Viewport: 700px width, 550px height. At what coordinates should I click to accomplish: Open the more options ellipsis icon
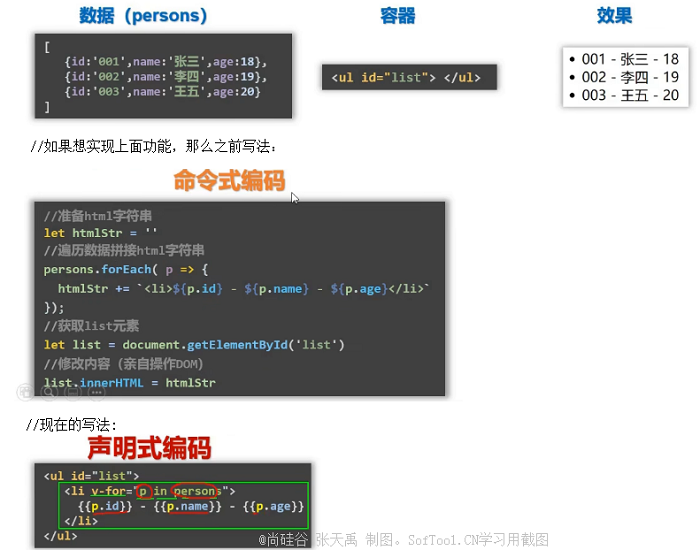(97, 392)
